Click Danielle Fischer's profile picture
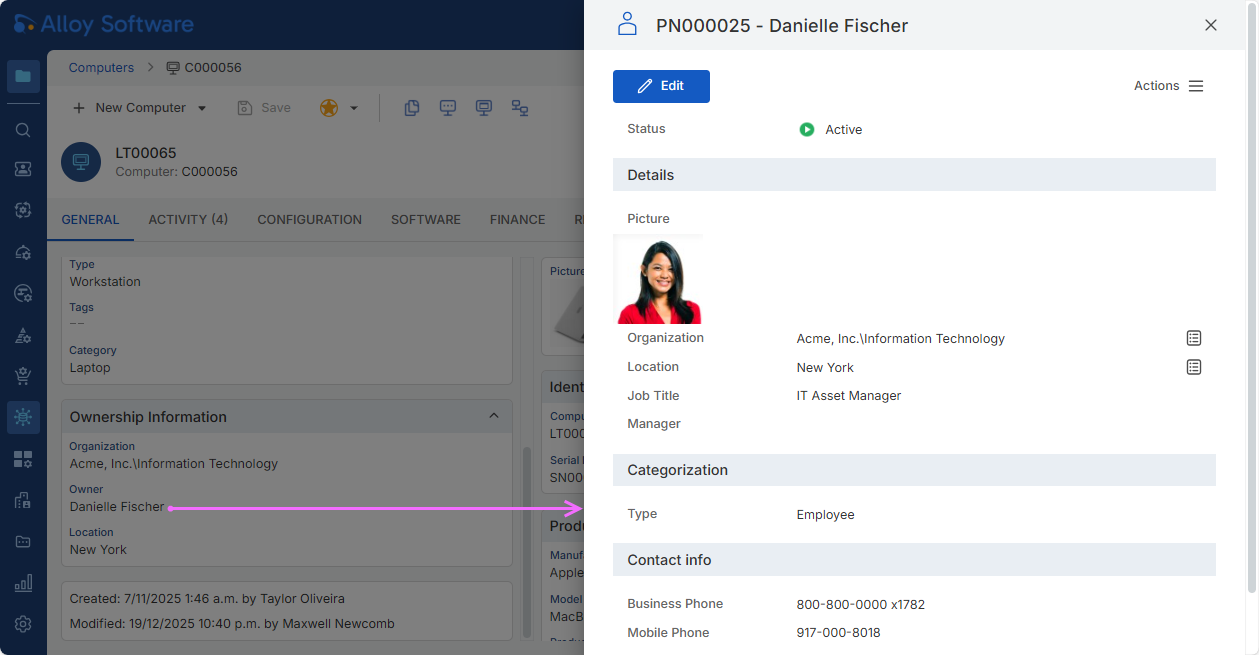The height and width of the screenshot is (655, 1259). [659, 280]
